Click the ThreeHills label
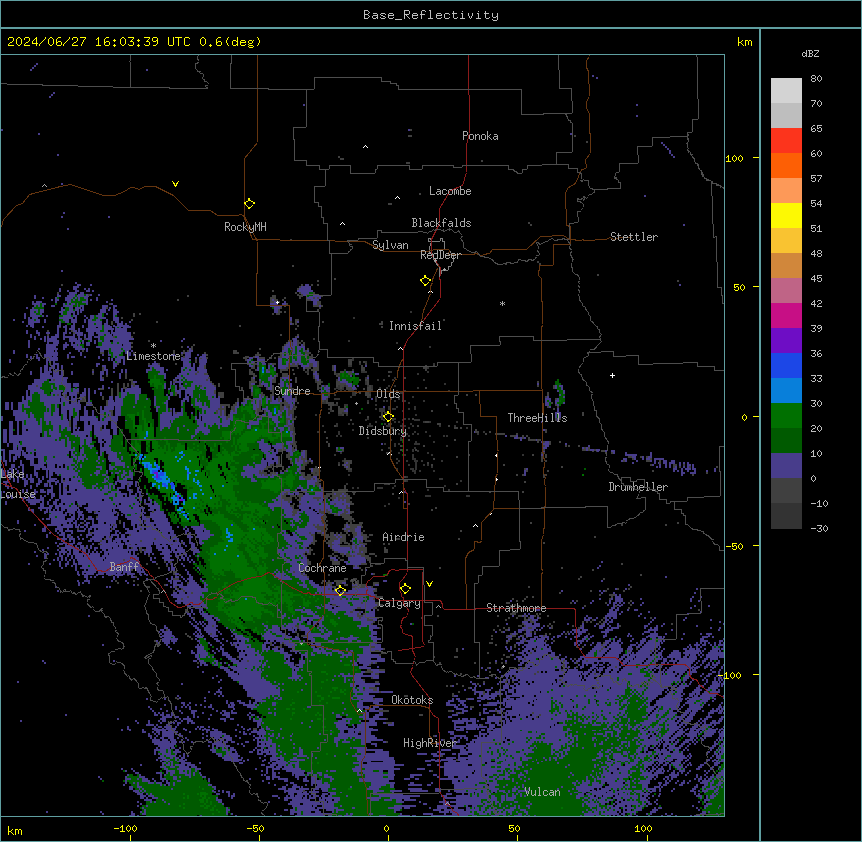 537,418
